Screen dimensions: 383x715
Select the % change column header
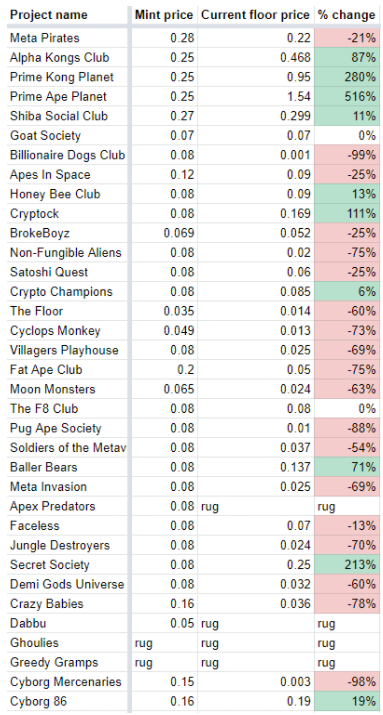[x=347, y=15]
